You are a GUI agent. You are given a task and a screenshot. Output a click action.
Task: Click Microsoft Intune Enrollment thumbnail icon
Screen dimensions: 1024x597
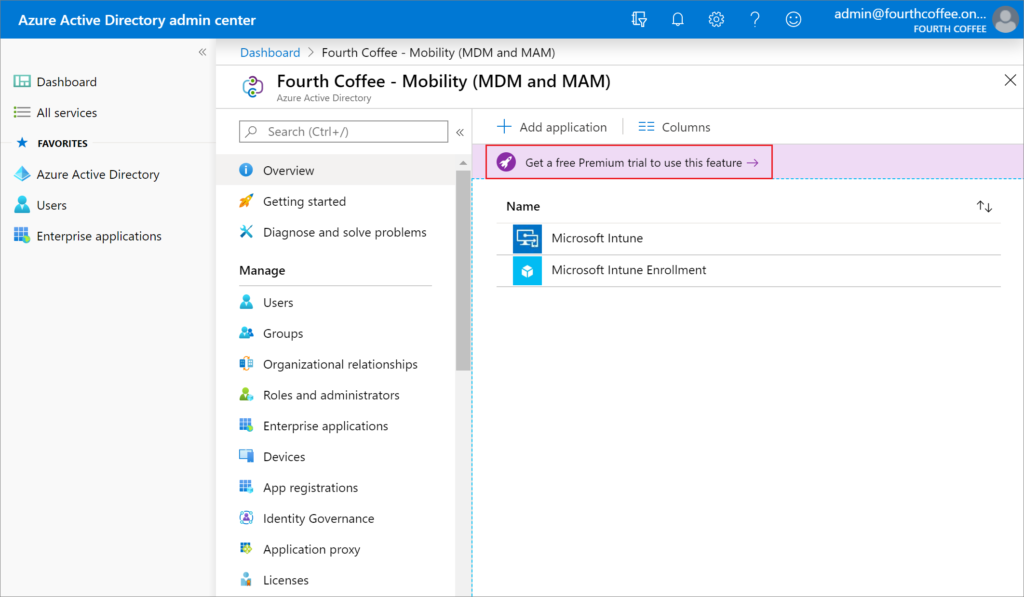coord(527,270)
